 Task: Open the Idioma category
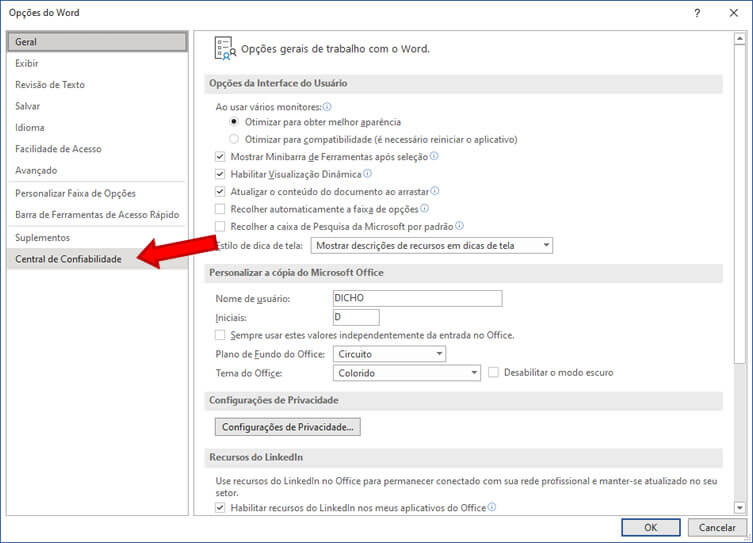pos(97,127)
